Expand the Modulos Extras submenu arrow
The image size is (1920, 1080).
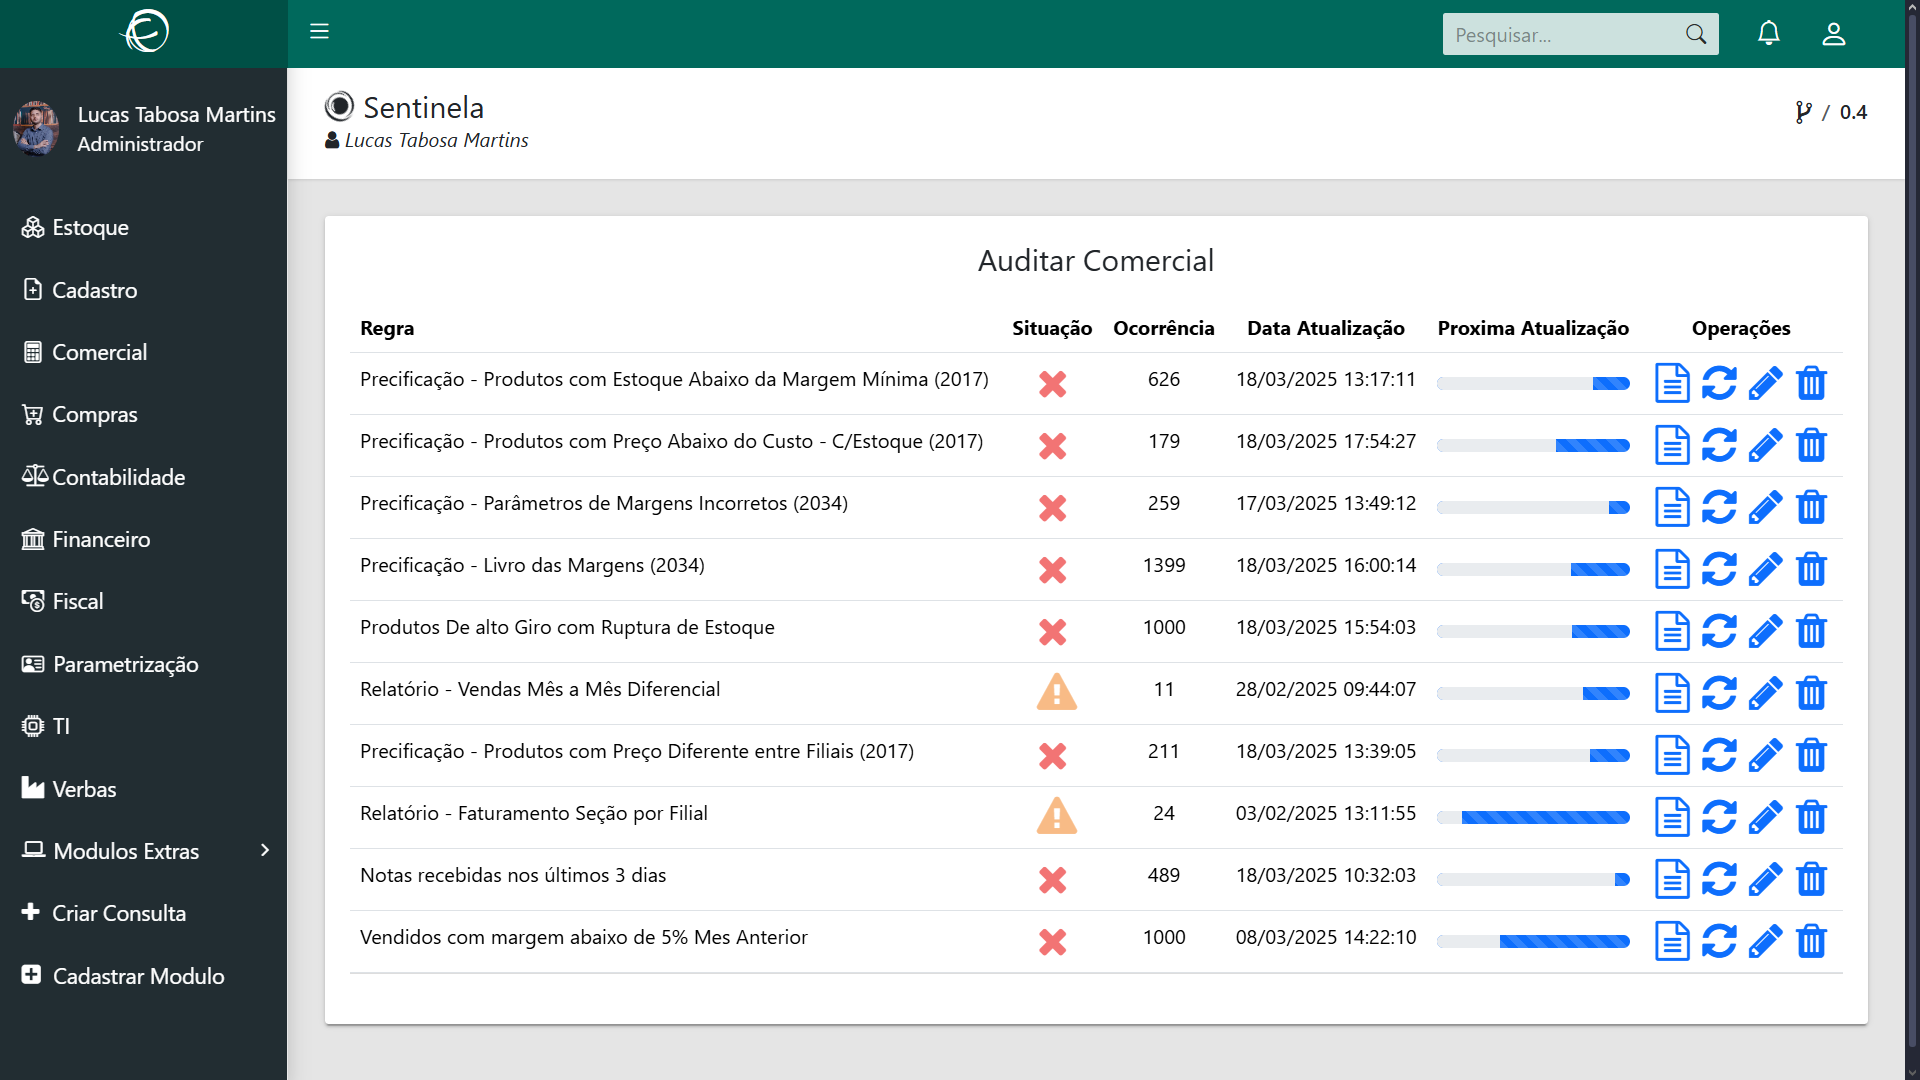265,850
